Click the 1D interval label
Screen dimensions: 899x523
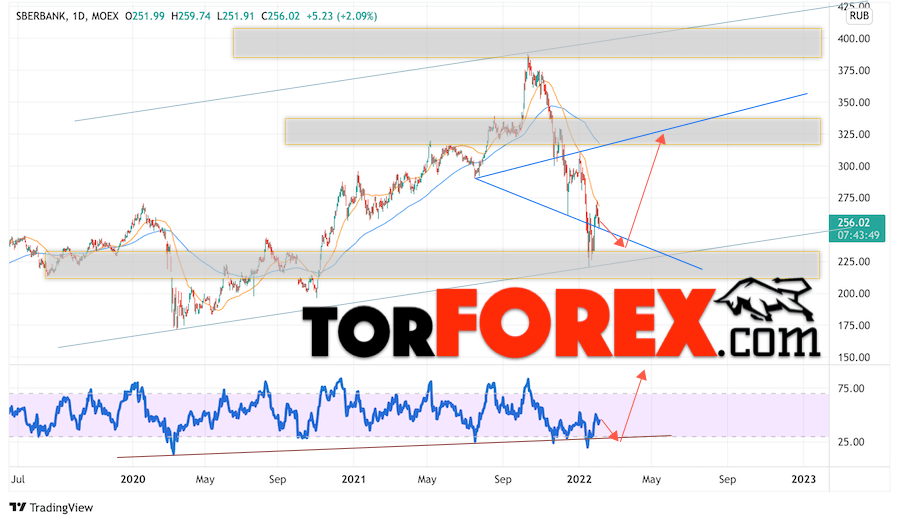[x=79, y=16]
